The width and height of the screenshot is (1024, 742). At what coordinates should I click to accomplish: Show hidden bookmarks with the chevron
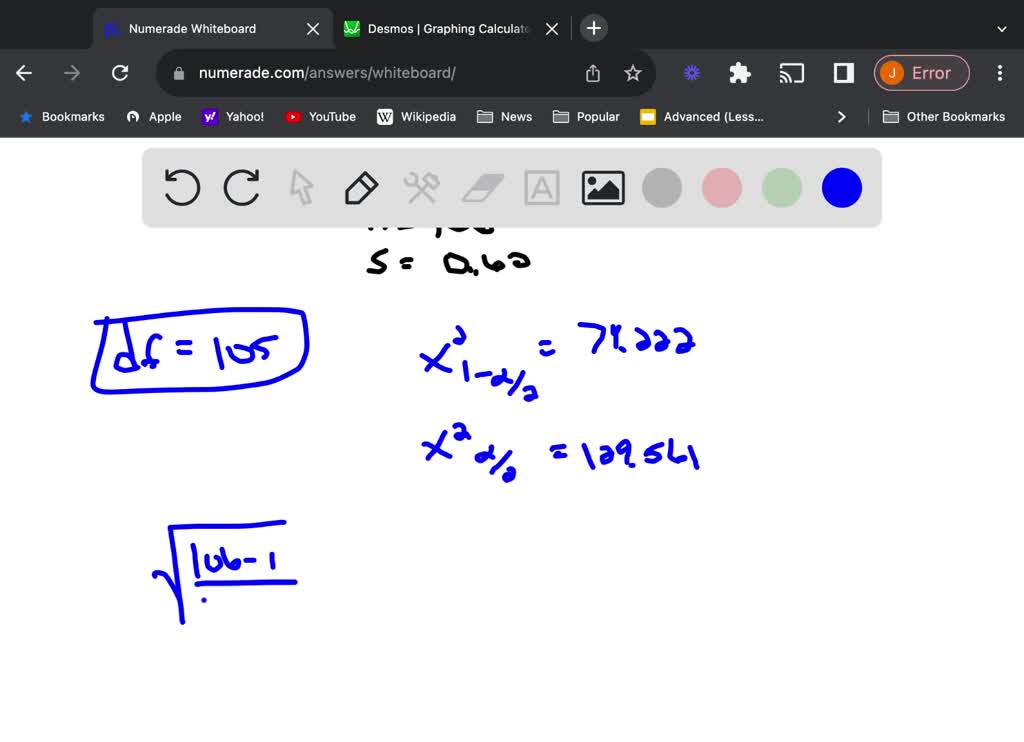point(842,117)
